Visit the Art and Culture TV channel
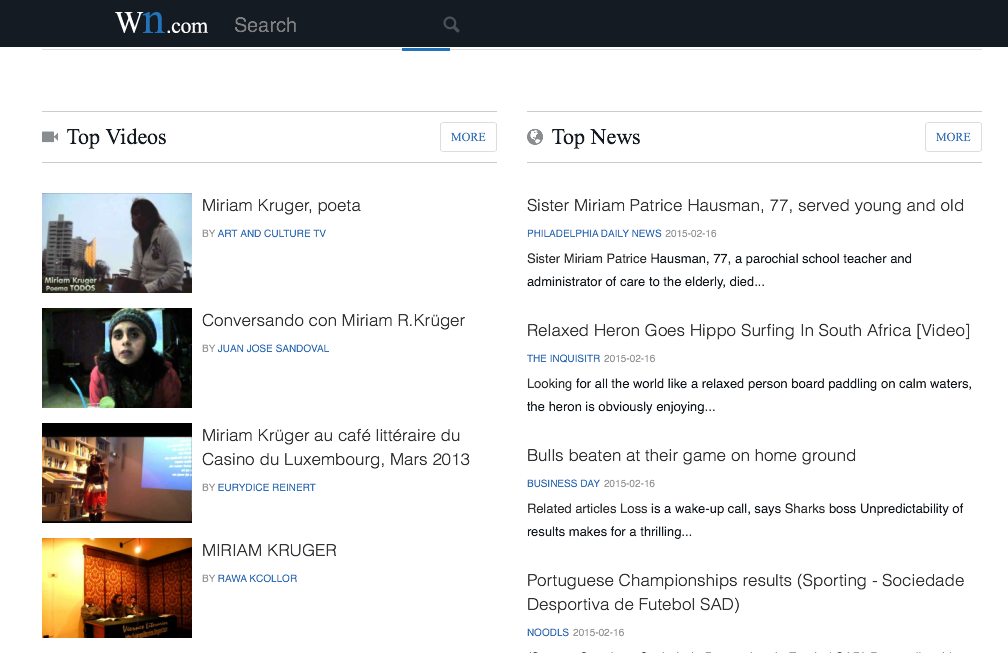 click(272, 234)
